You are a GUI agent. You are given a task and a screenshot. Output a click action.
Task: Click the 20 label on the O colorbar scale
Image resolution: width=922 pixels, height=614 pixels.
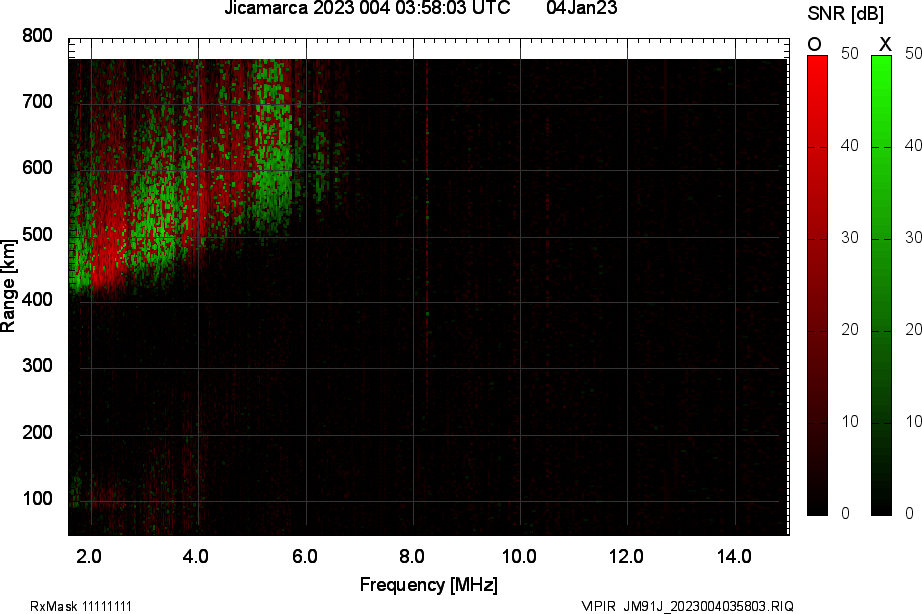[850, 330]
